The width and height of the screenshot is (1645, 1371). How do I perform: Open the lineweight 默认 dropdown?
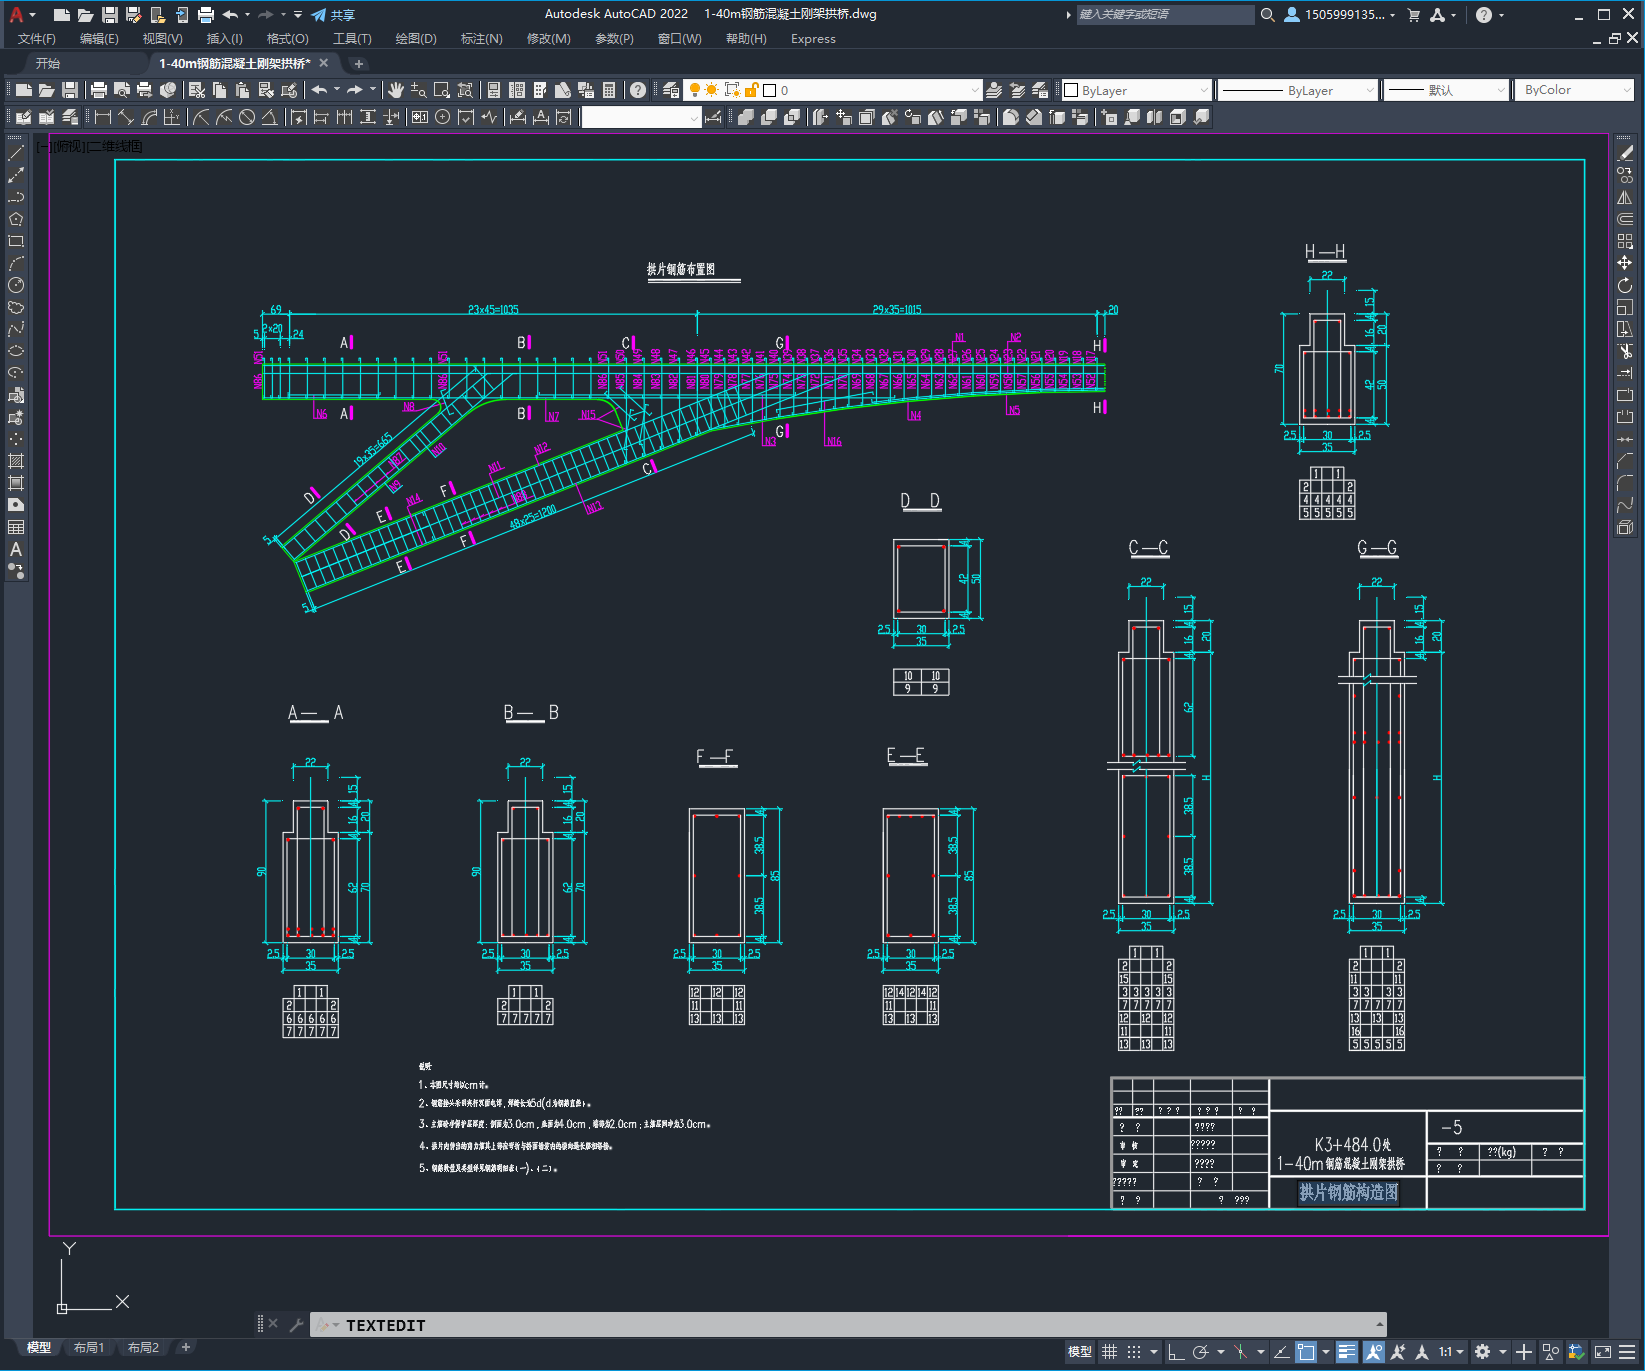pyautogui.click(x=1446, y=90)
